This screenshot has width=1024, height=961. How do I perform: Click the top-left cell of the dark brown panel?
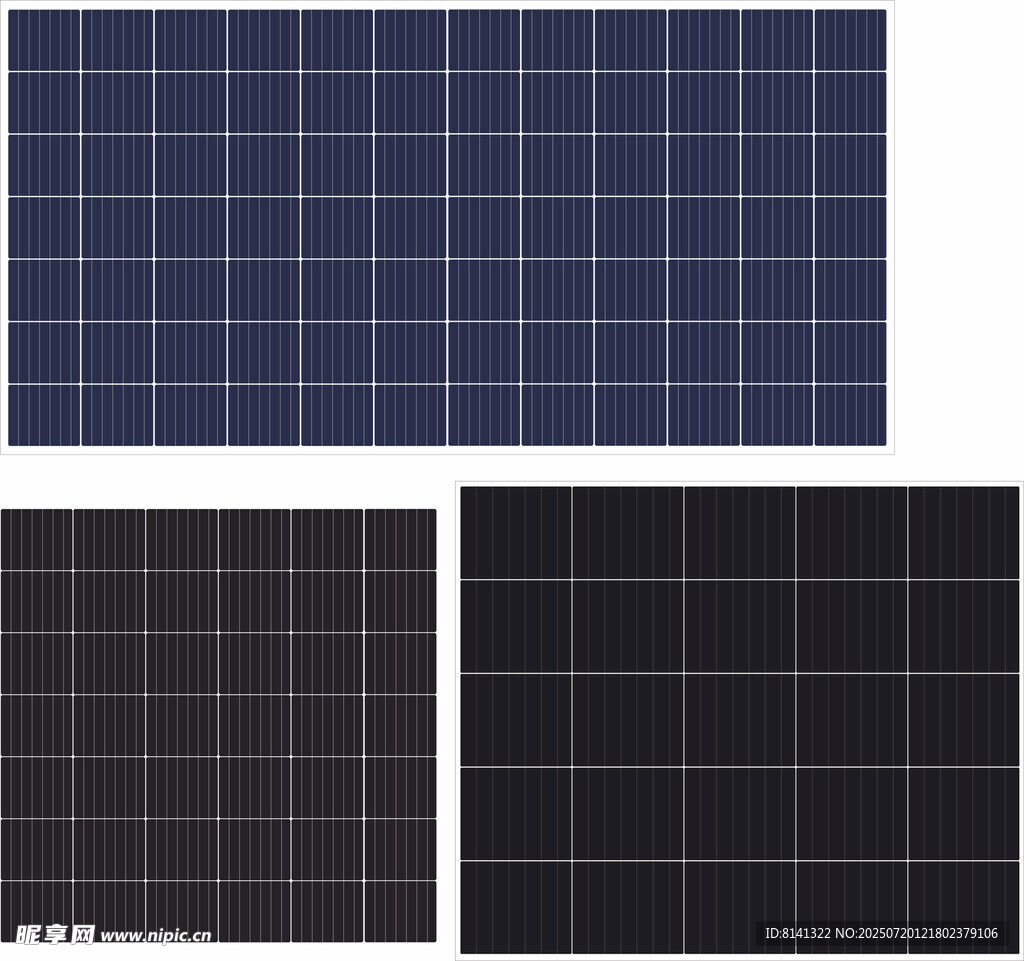tap(37, 540)
